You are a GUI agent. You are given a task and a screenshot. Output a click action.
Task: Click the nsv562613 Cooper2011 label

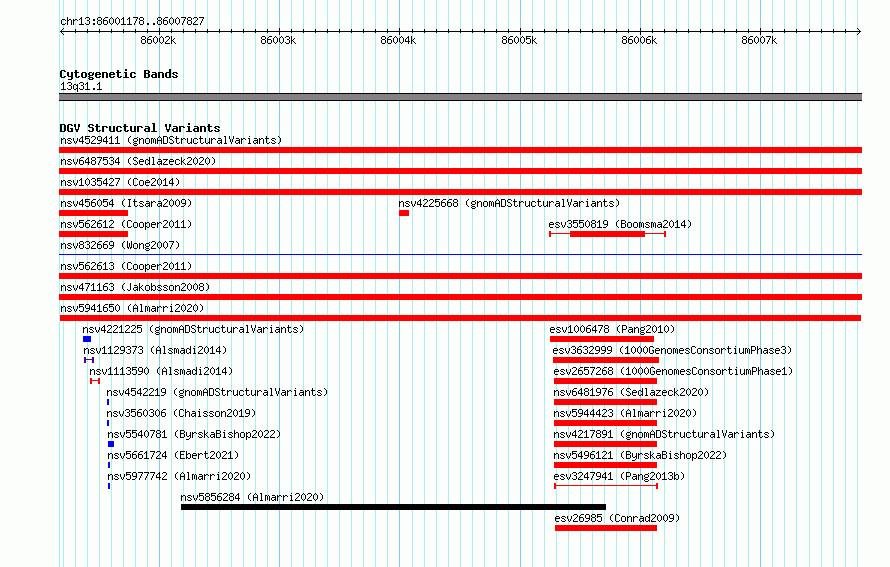coord(126,266)
